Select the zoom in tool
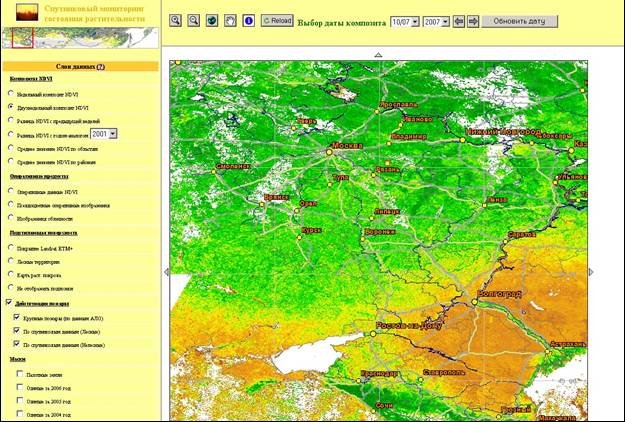Image resolution: width=625 pixels, height=422 pixels. [x=176, y=20]
